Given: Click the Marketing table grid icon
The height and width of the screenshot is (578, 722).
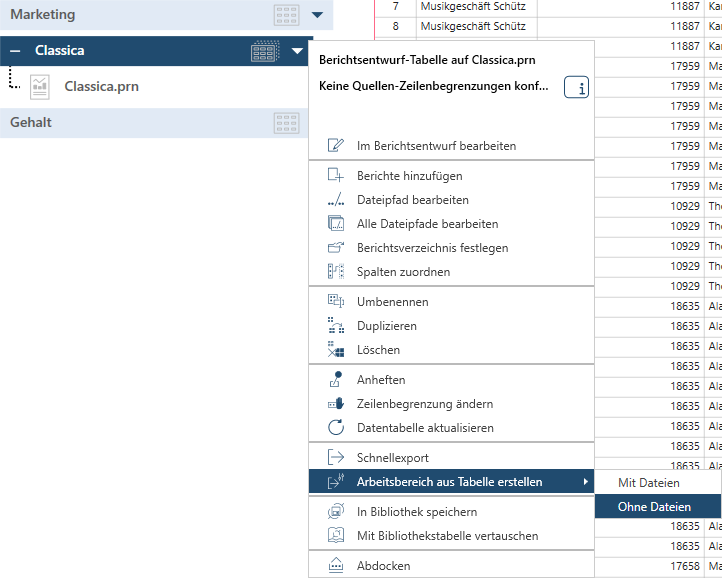Looking at the screenshot, I should (x=287, y=15).
